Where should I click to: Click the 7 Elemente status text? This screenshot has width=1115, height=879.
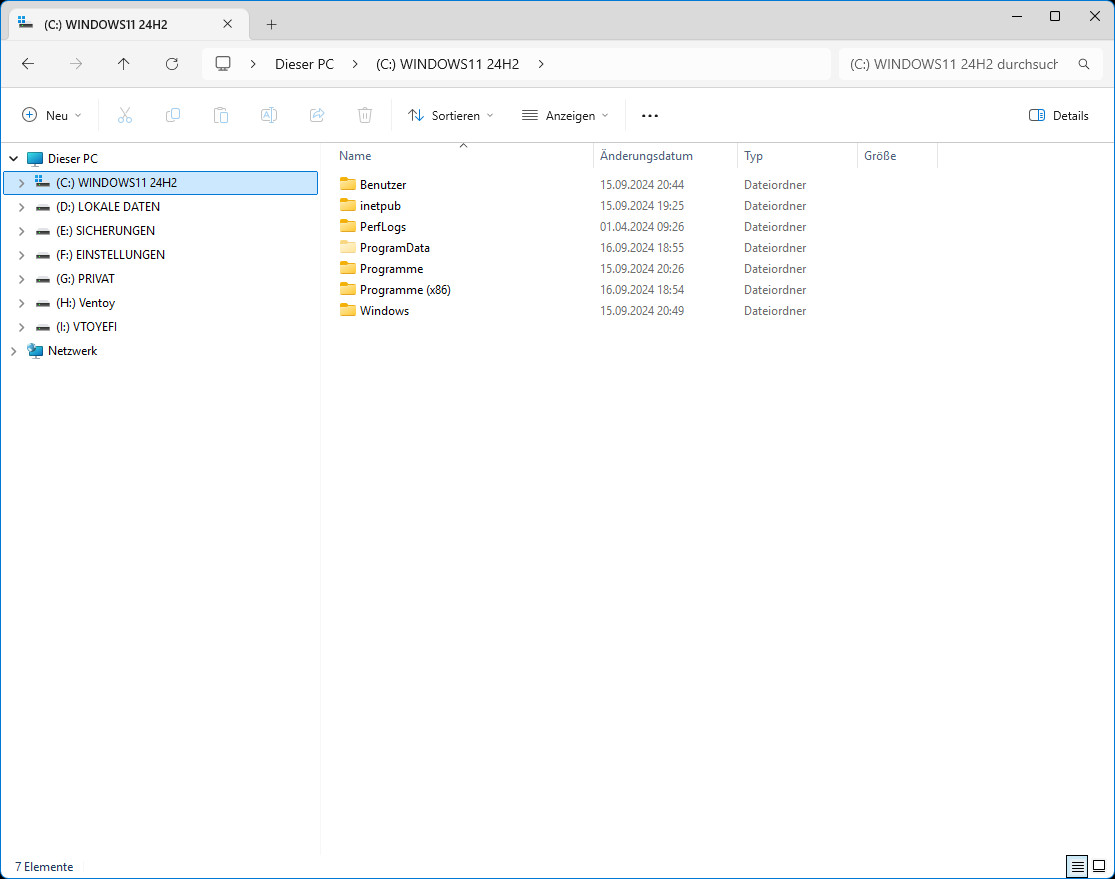(x=44, y=866)
